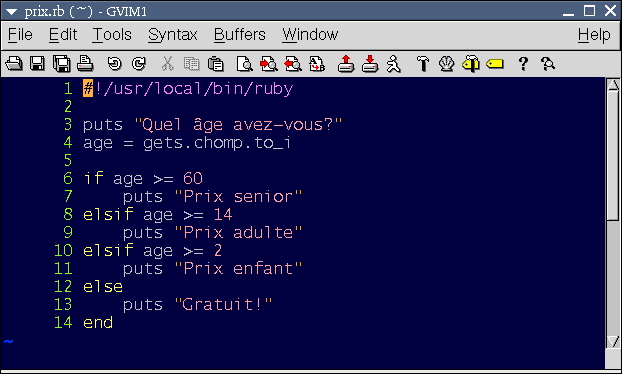The height and width of the screenshot is (374, 622).
Task: Jump to tag with the yellow tag icon
Action: click(495, 63)
